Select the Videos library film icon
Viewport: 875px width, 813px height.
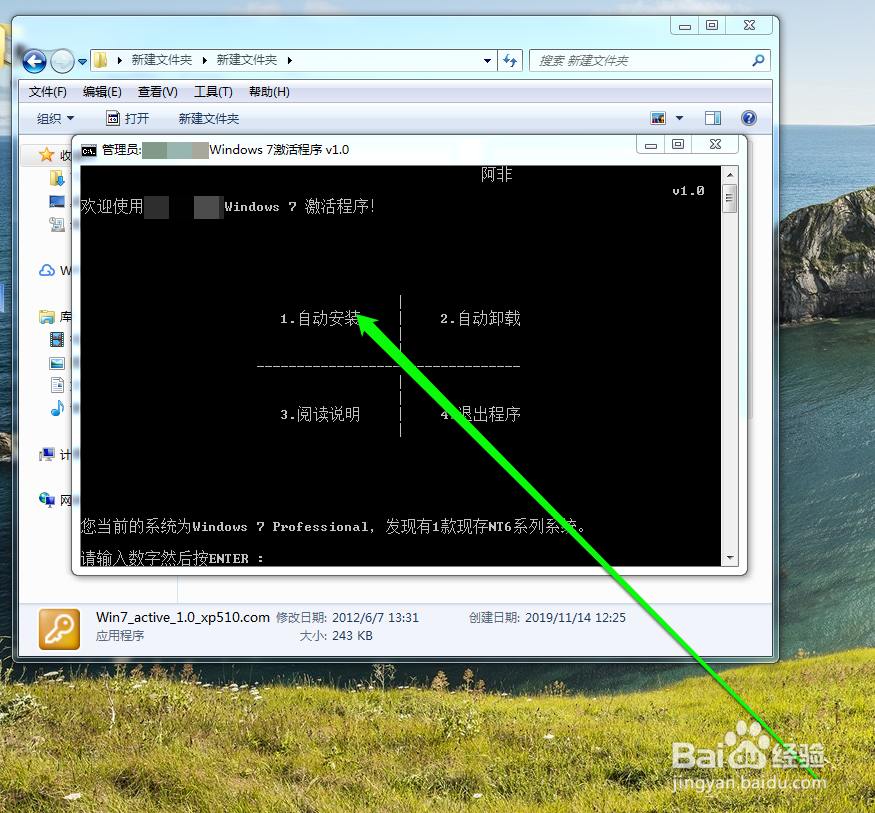[57, 339]
